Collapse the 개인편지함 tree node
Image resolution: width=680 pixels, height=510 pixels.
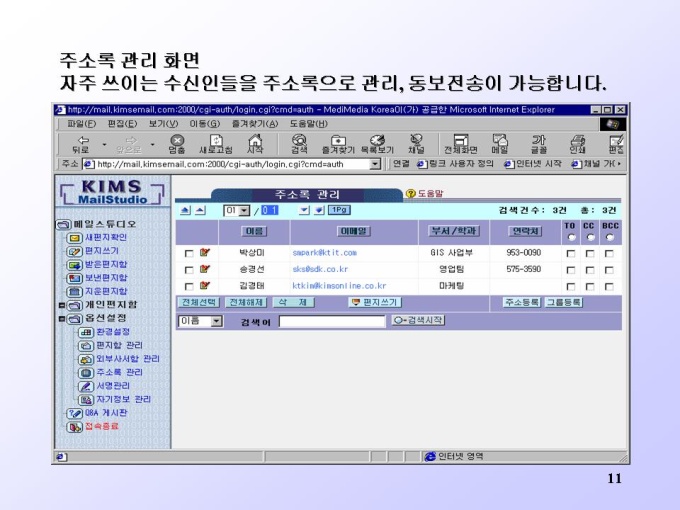pos(62,305)
